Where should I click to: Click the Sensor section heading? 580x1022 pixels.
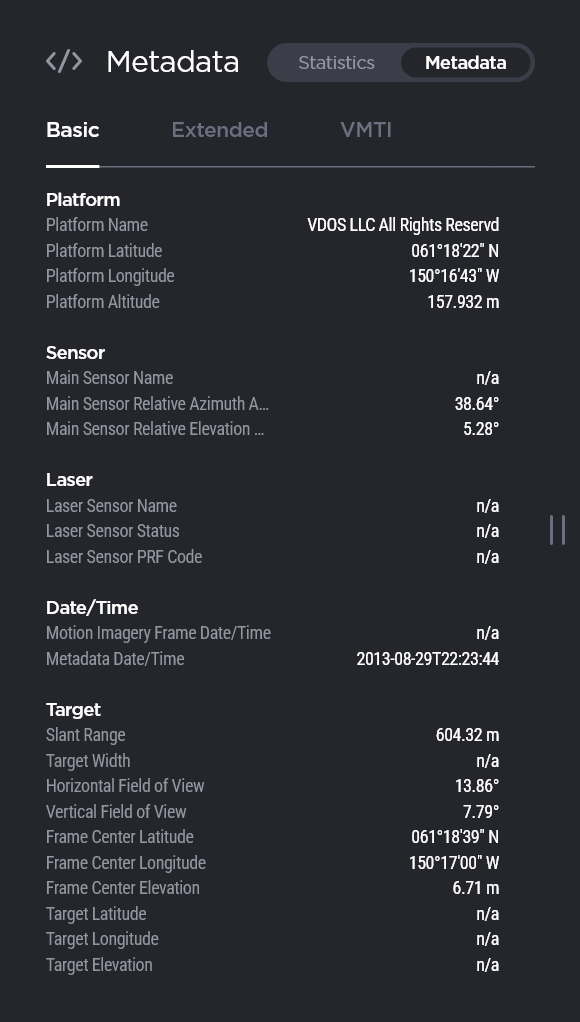(x=75, y=353)
